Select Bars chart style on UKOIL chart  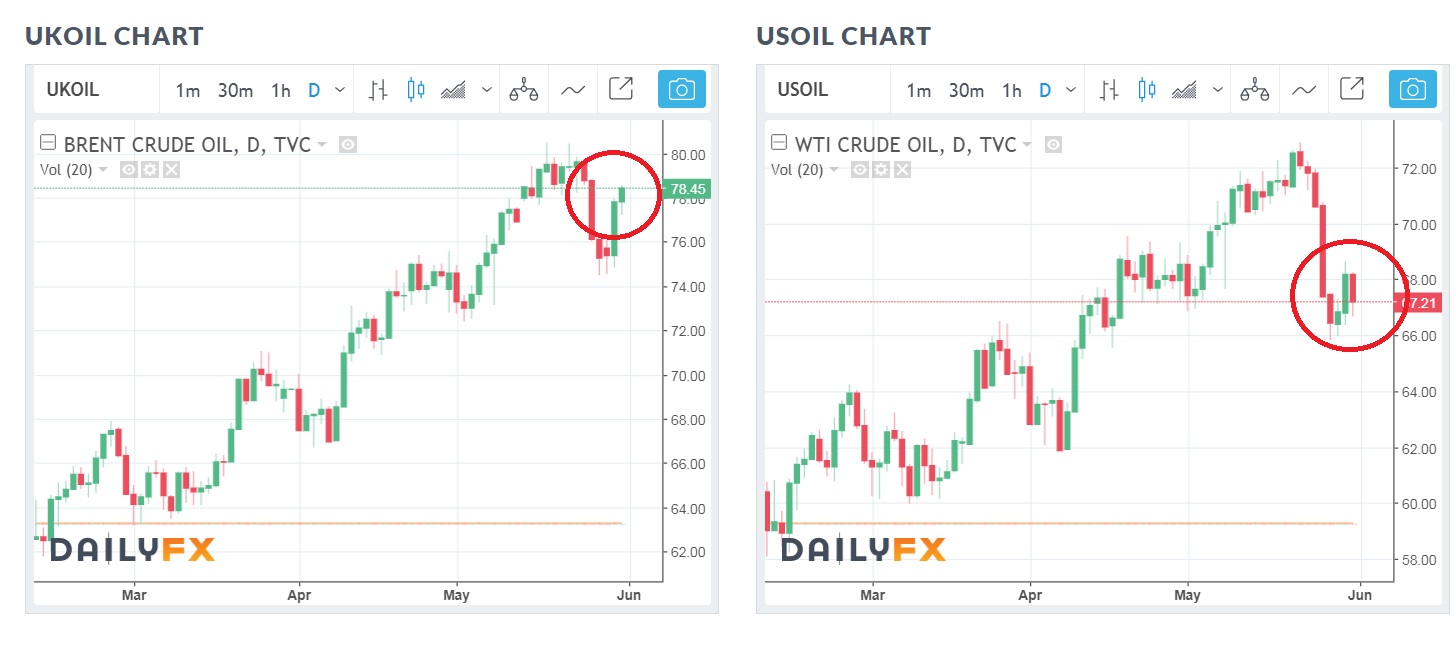[378, 90]
